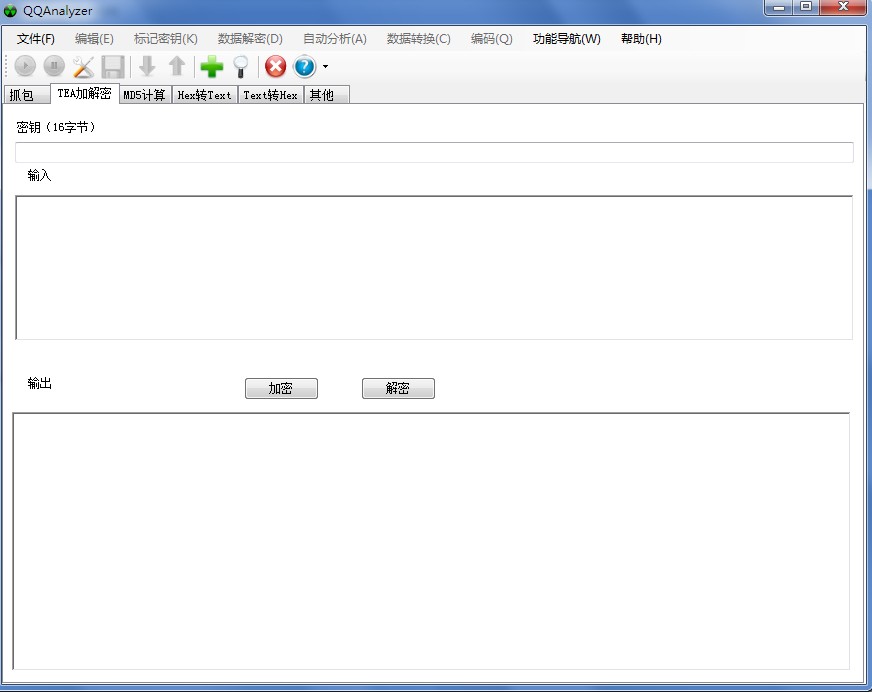
Task: Switch to the MD5计算 tab
Action: pyautogui.click(x=144, y=95)
